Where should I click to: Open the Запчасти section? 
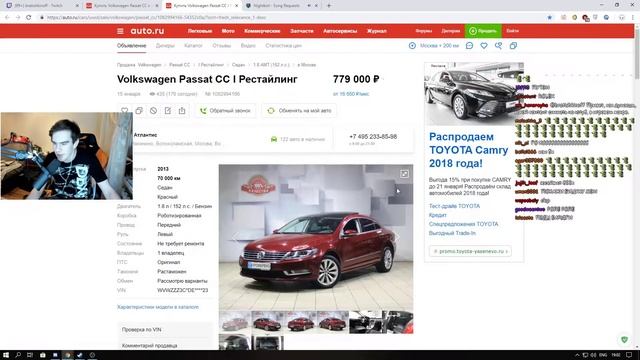tap(302, 31)
